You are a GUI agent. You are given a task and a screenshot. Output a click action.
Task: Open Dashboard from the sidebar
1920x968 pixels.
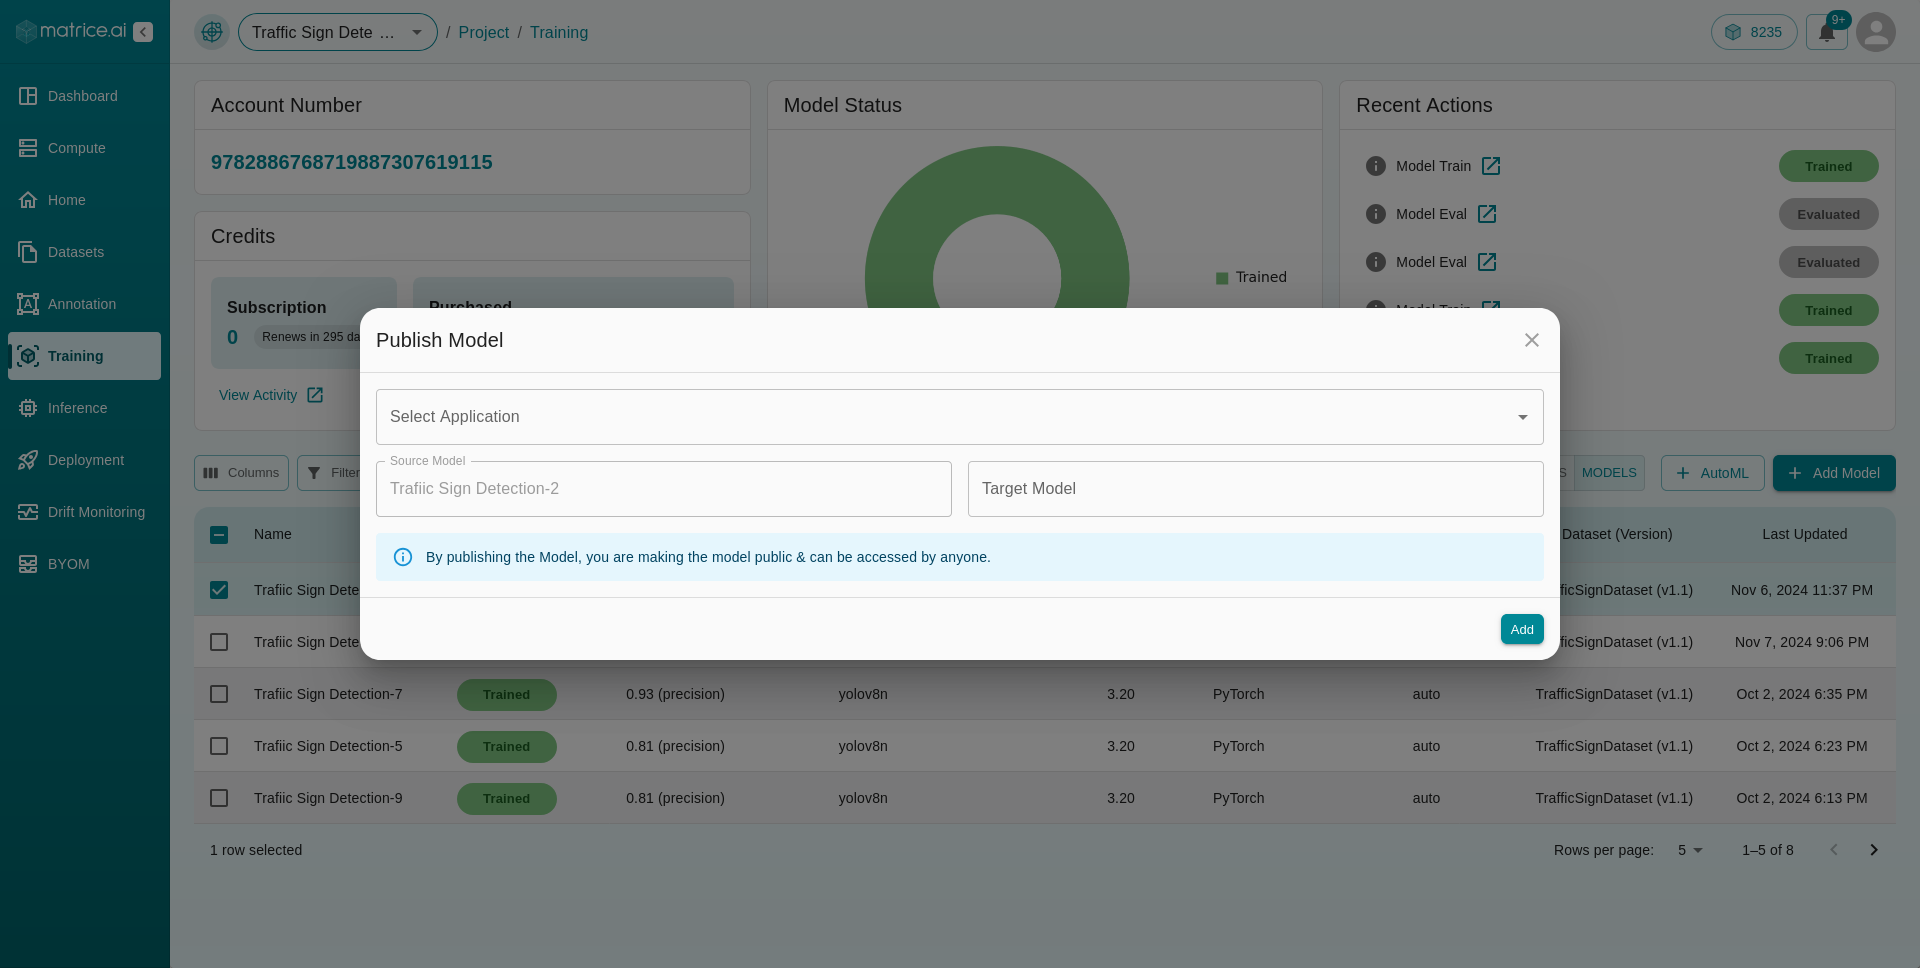84,96
